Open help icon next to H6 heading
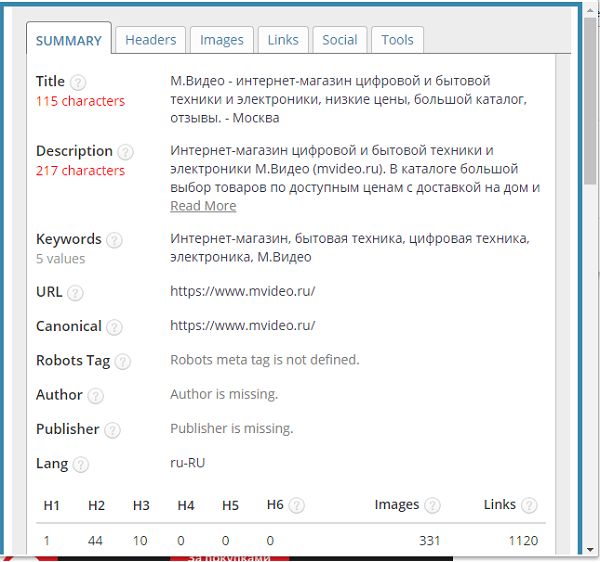Screen dimensions: 600x562 (297, 505)
